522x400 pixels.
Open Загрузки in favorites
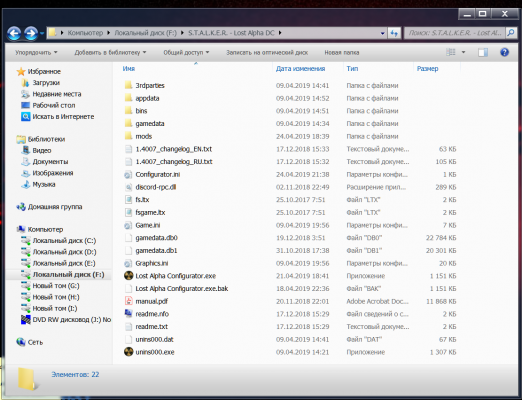[x=46, y=83]
